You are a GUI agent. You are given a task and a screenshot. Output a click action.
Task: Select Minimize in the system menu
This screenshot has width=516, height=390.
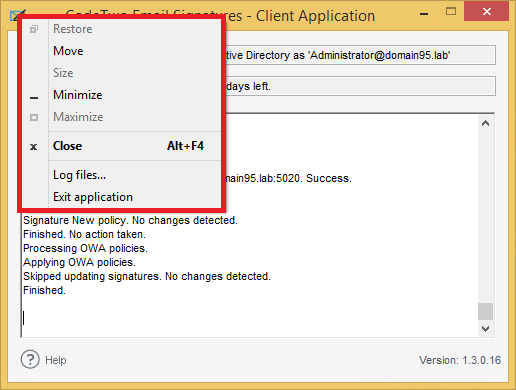pos(121,95)
